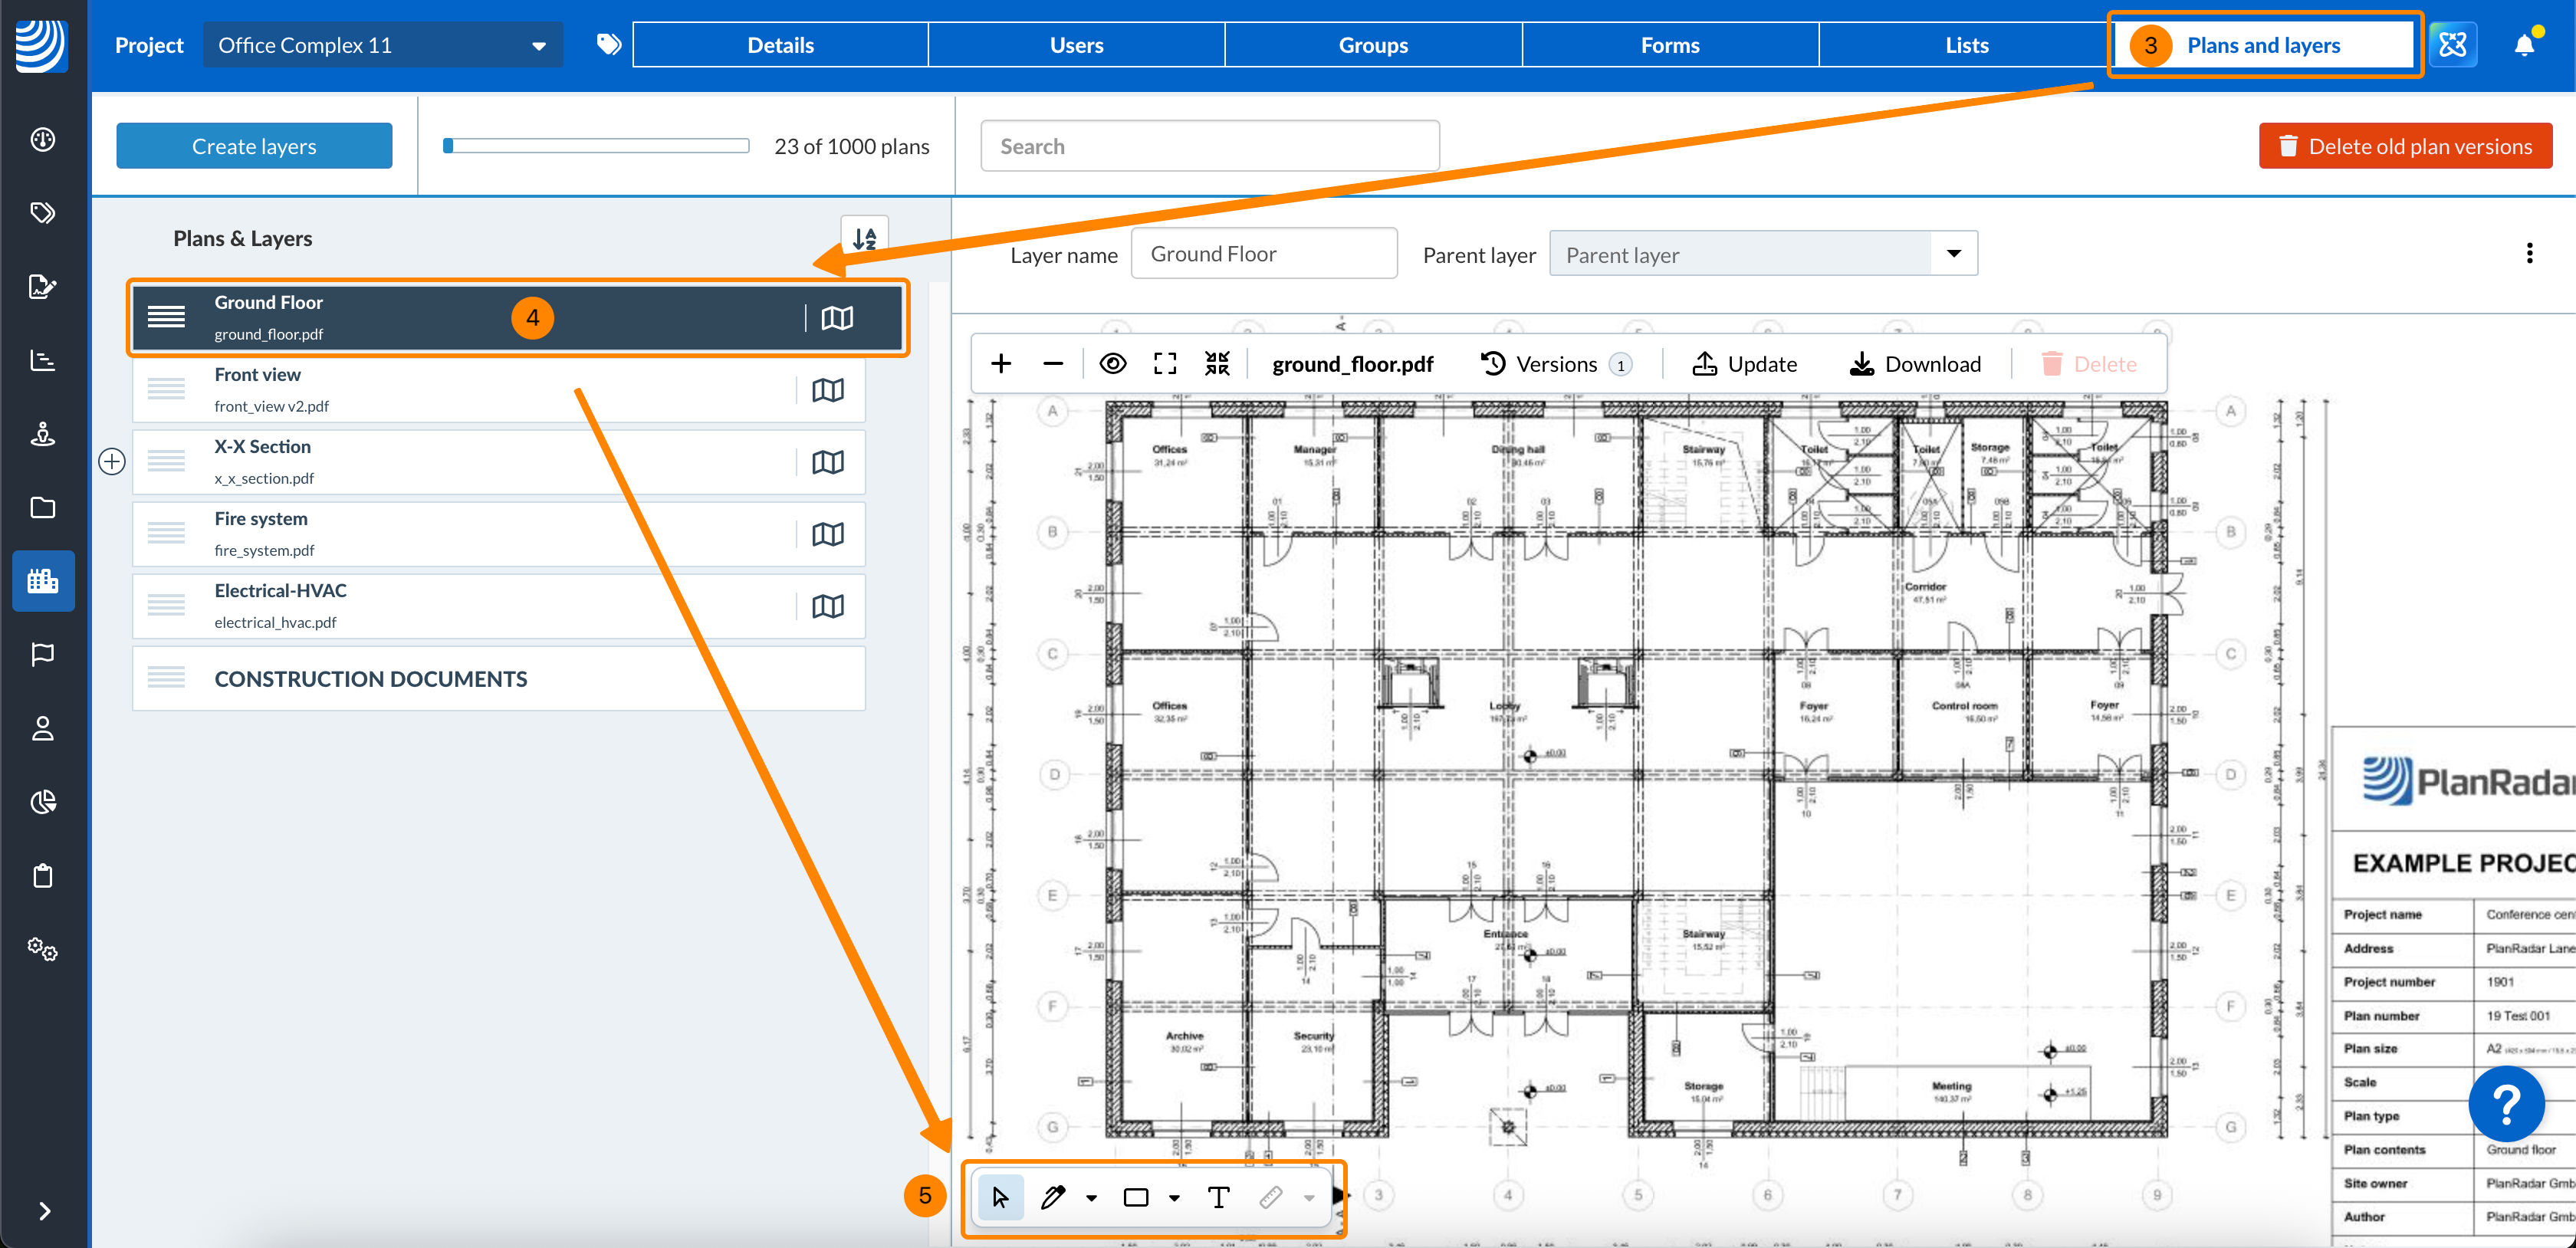2576x1248 pixels.
Task: Switch to the Details tab
Action: point(781,45)
